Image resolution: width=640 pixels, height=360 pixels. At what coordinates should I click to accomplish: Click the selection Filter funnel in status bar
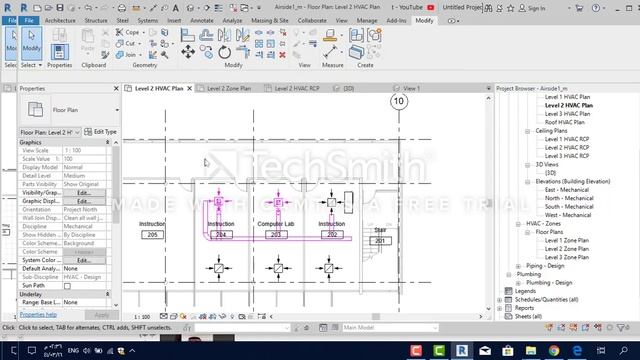tap(621, 327)
